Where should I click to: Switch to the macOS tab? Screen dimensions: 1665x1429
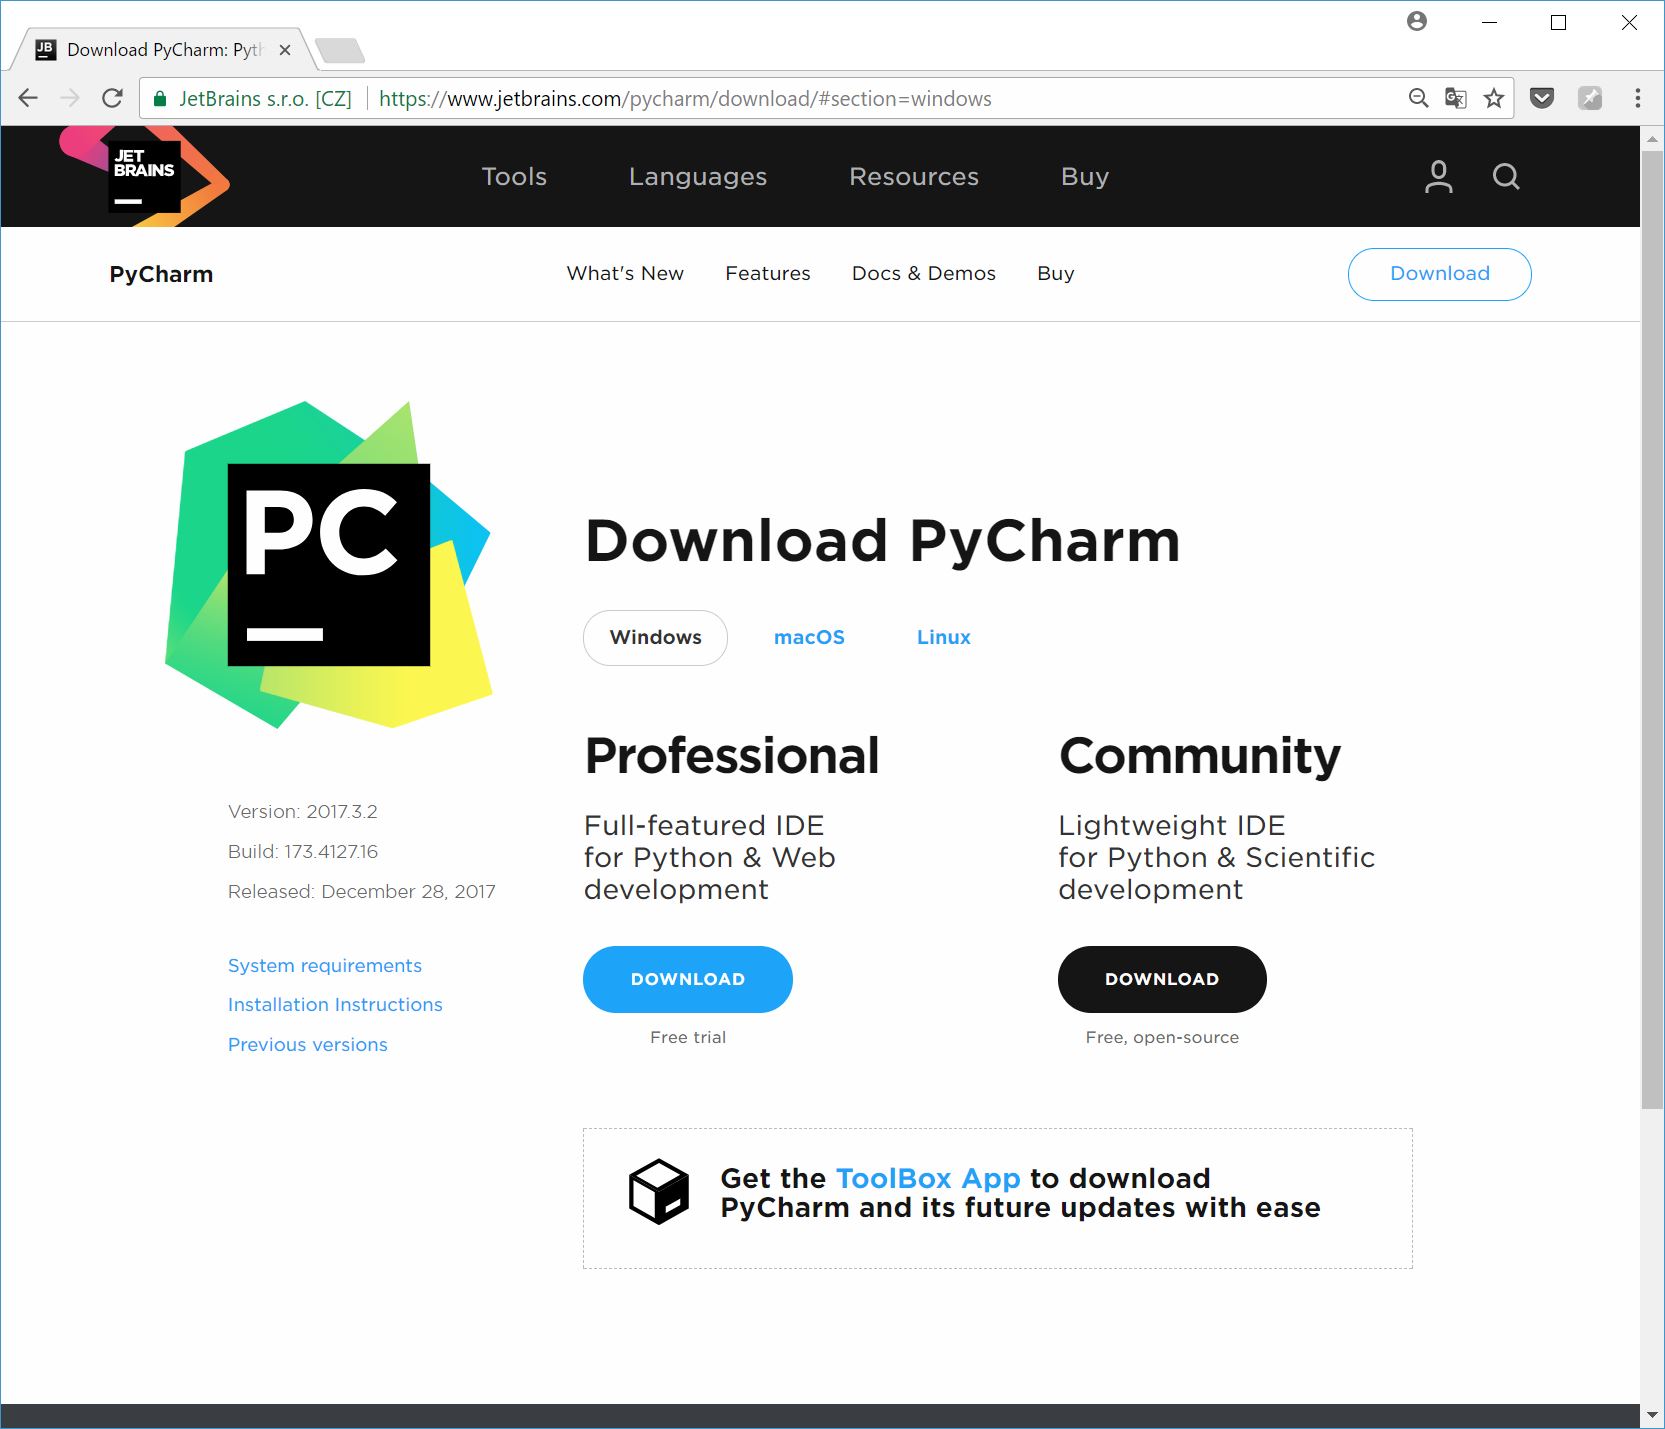tap(809, 638)
